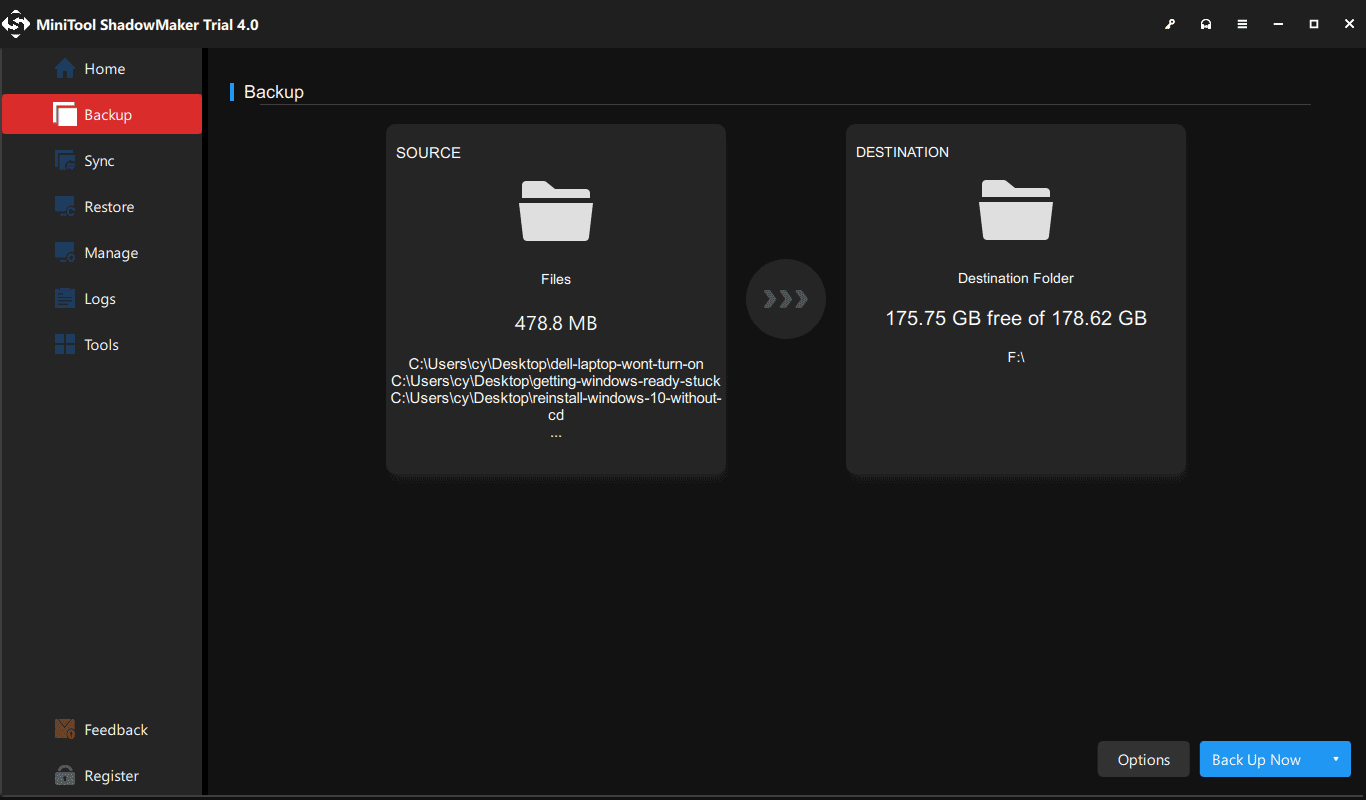Open the Logs menu label
This screenshot has height=800, width=1366.
pos(100,299)
